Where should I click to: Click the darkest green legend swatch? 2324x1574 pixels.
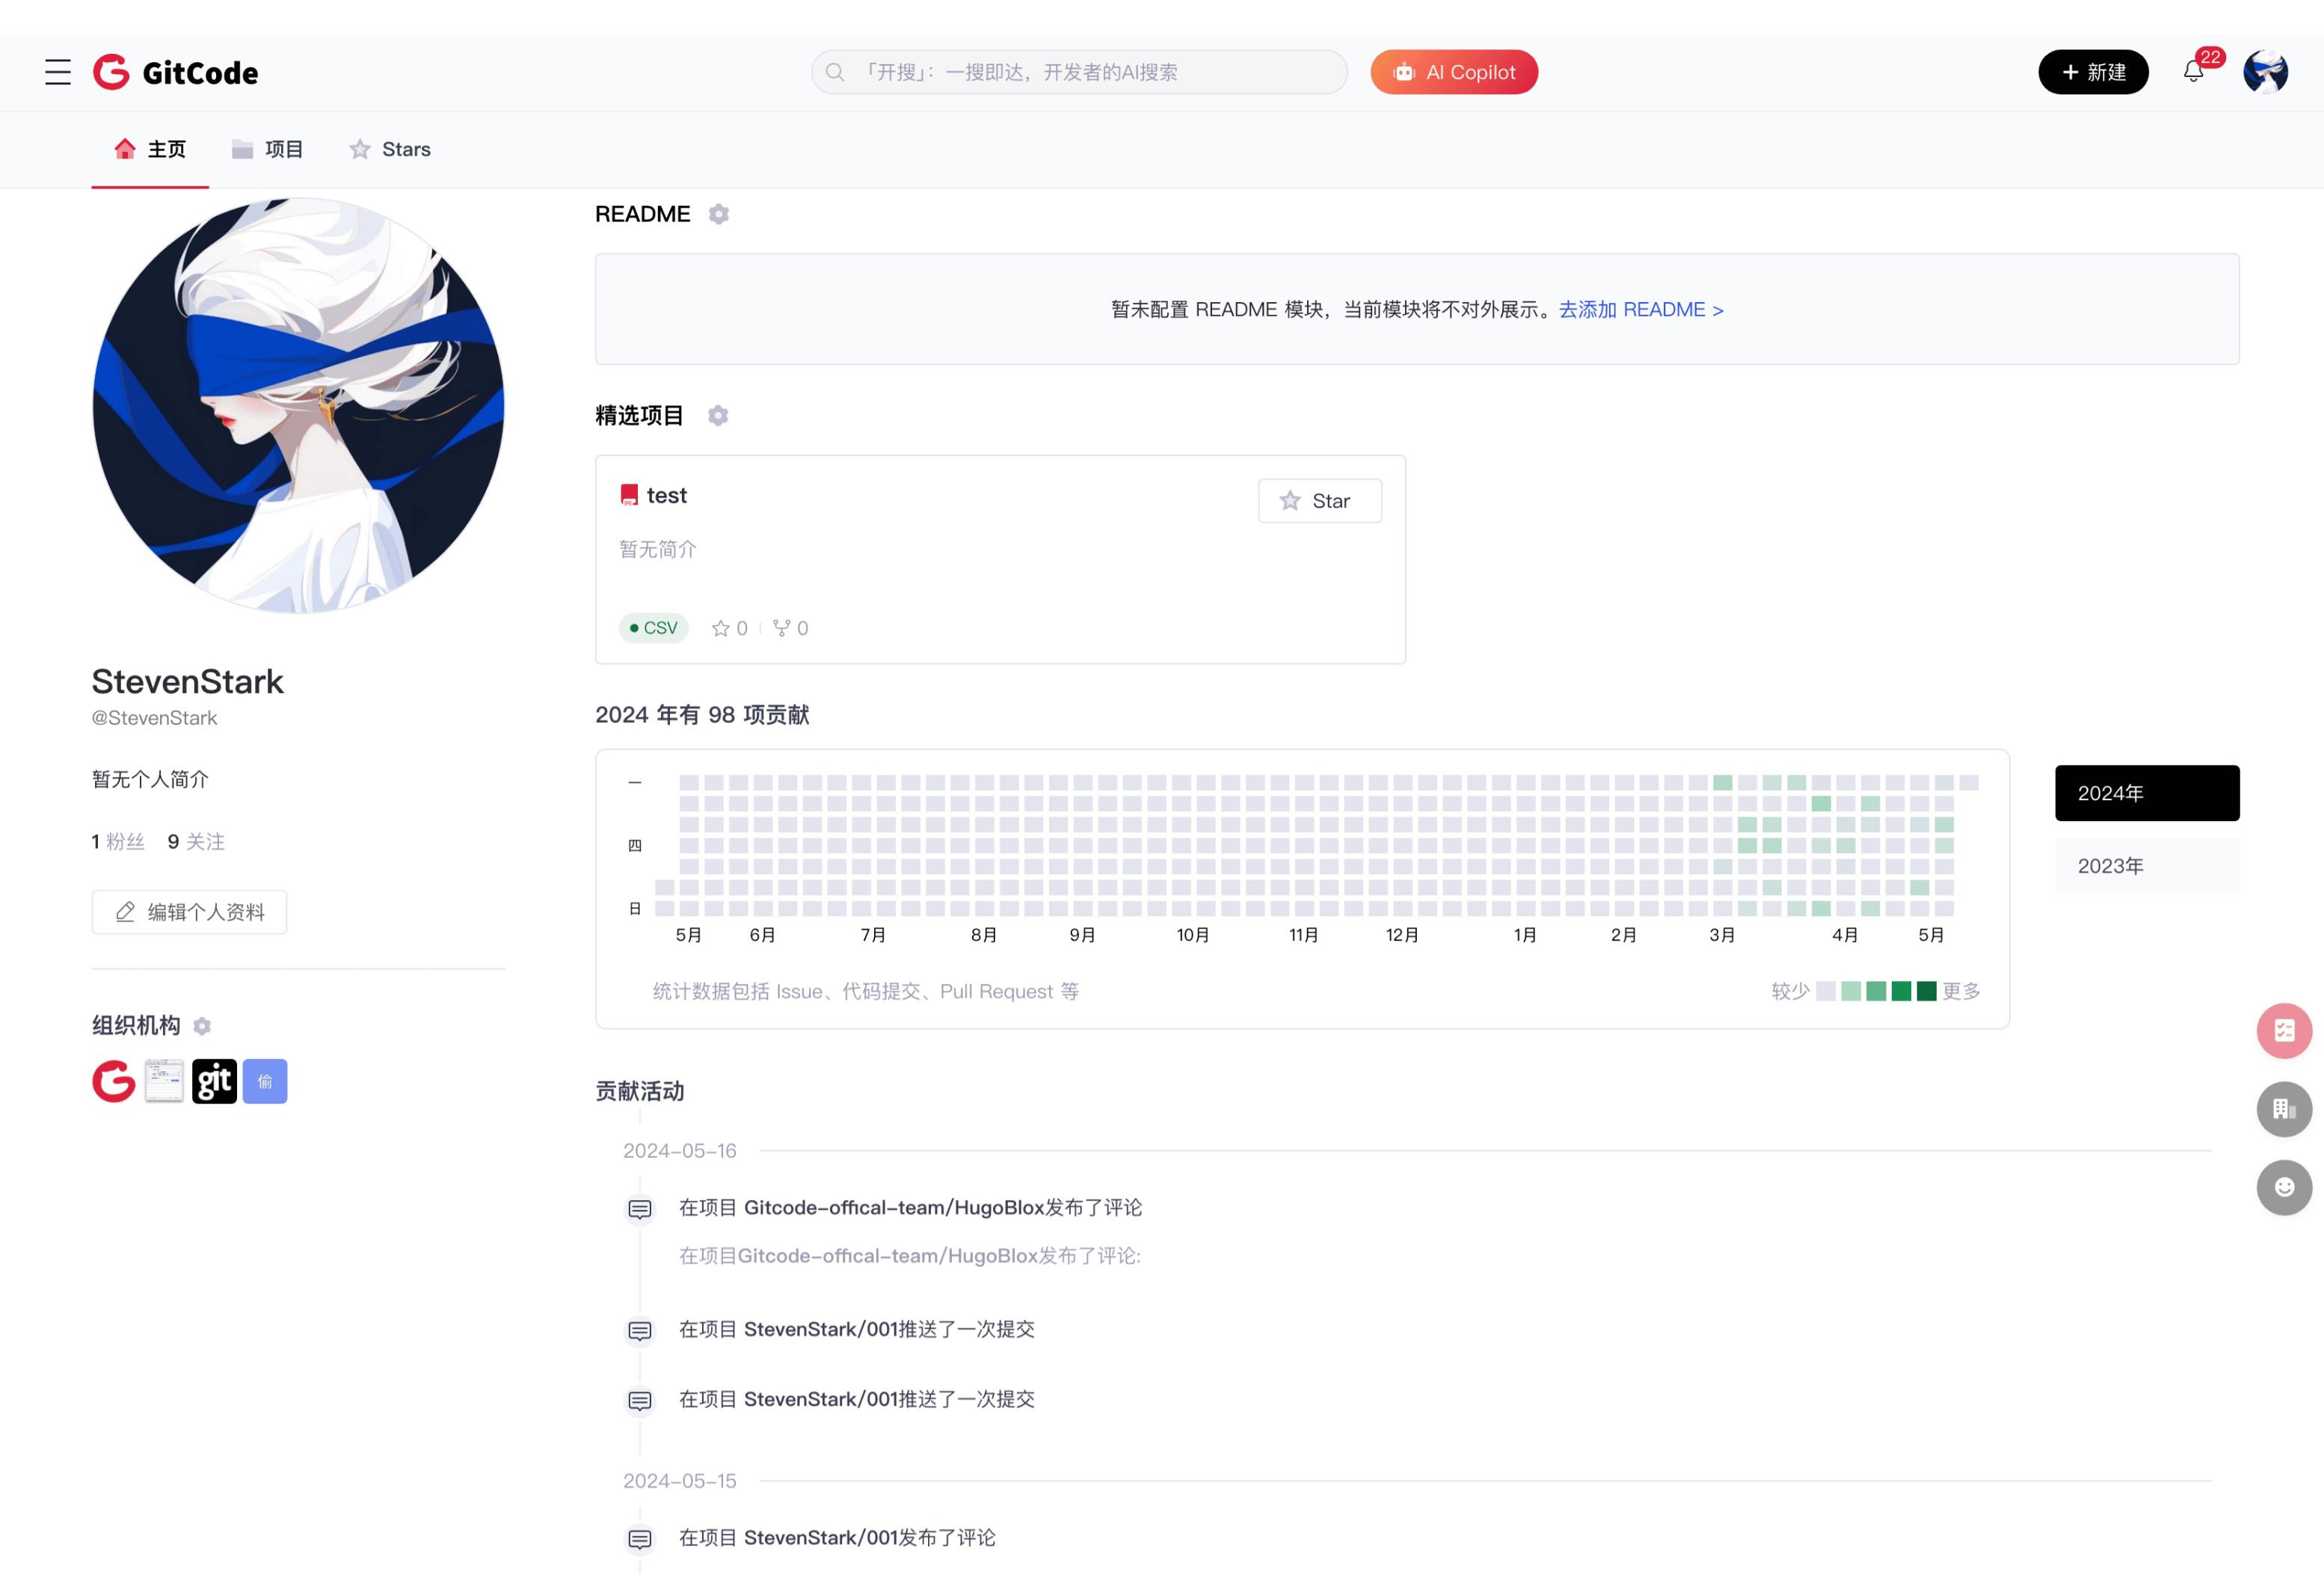1926,991
